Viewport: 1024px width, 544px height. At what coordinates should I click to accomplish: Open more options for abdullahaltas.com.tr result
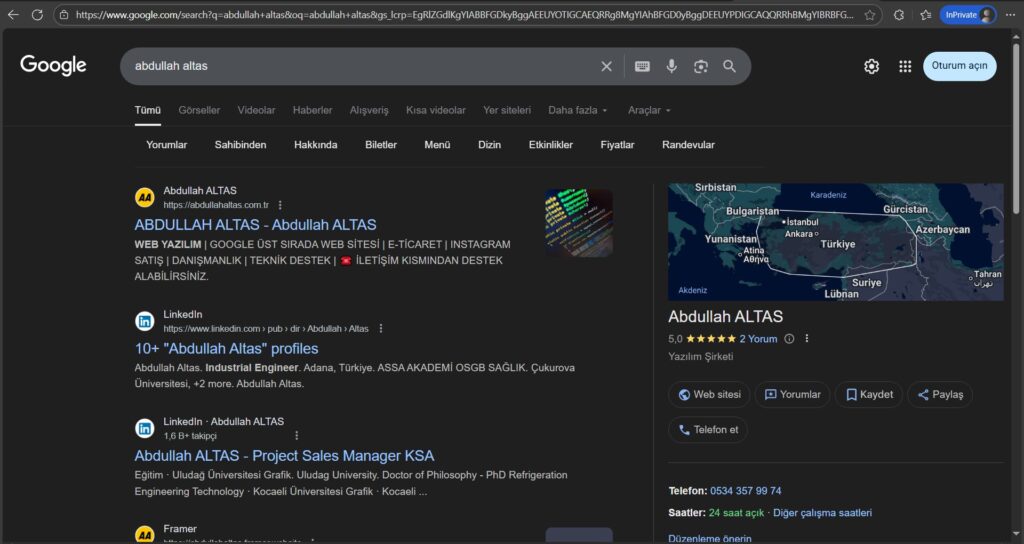pos(280,205)
